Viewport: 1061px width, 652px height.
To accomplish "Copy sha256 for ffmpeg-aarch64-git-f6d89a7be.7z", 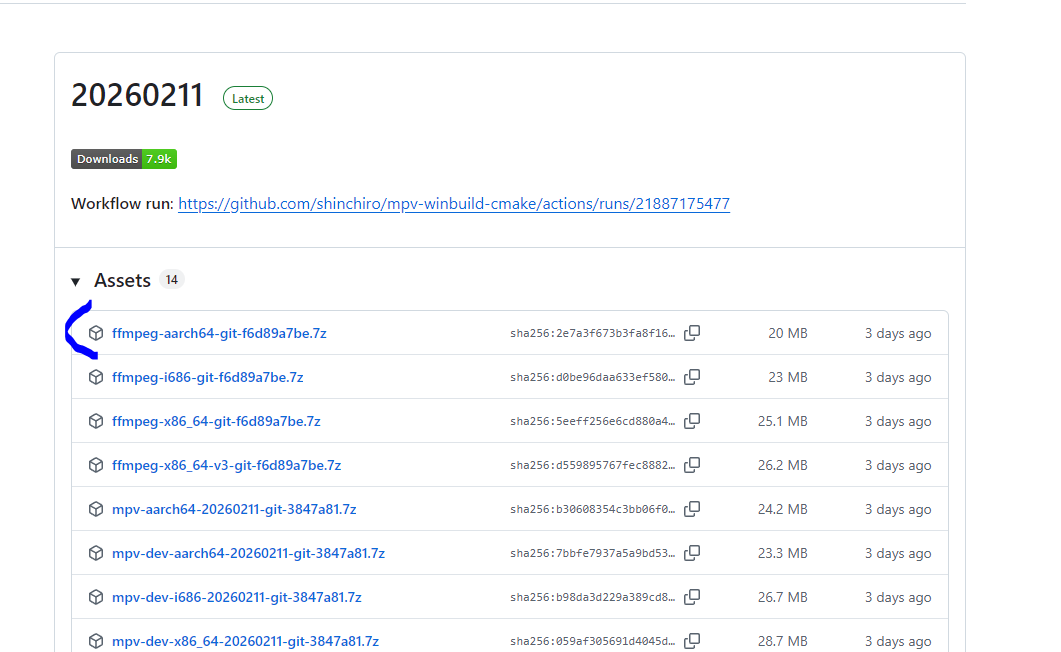I will pos(692,333).
